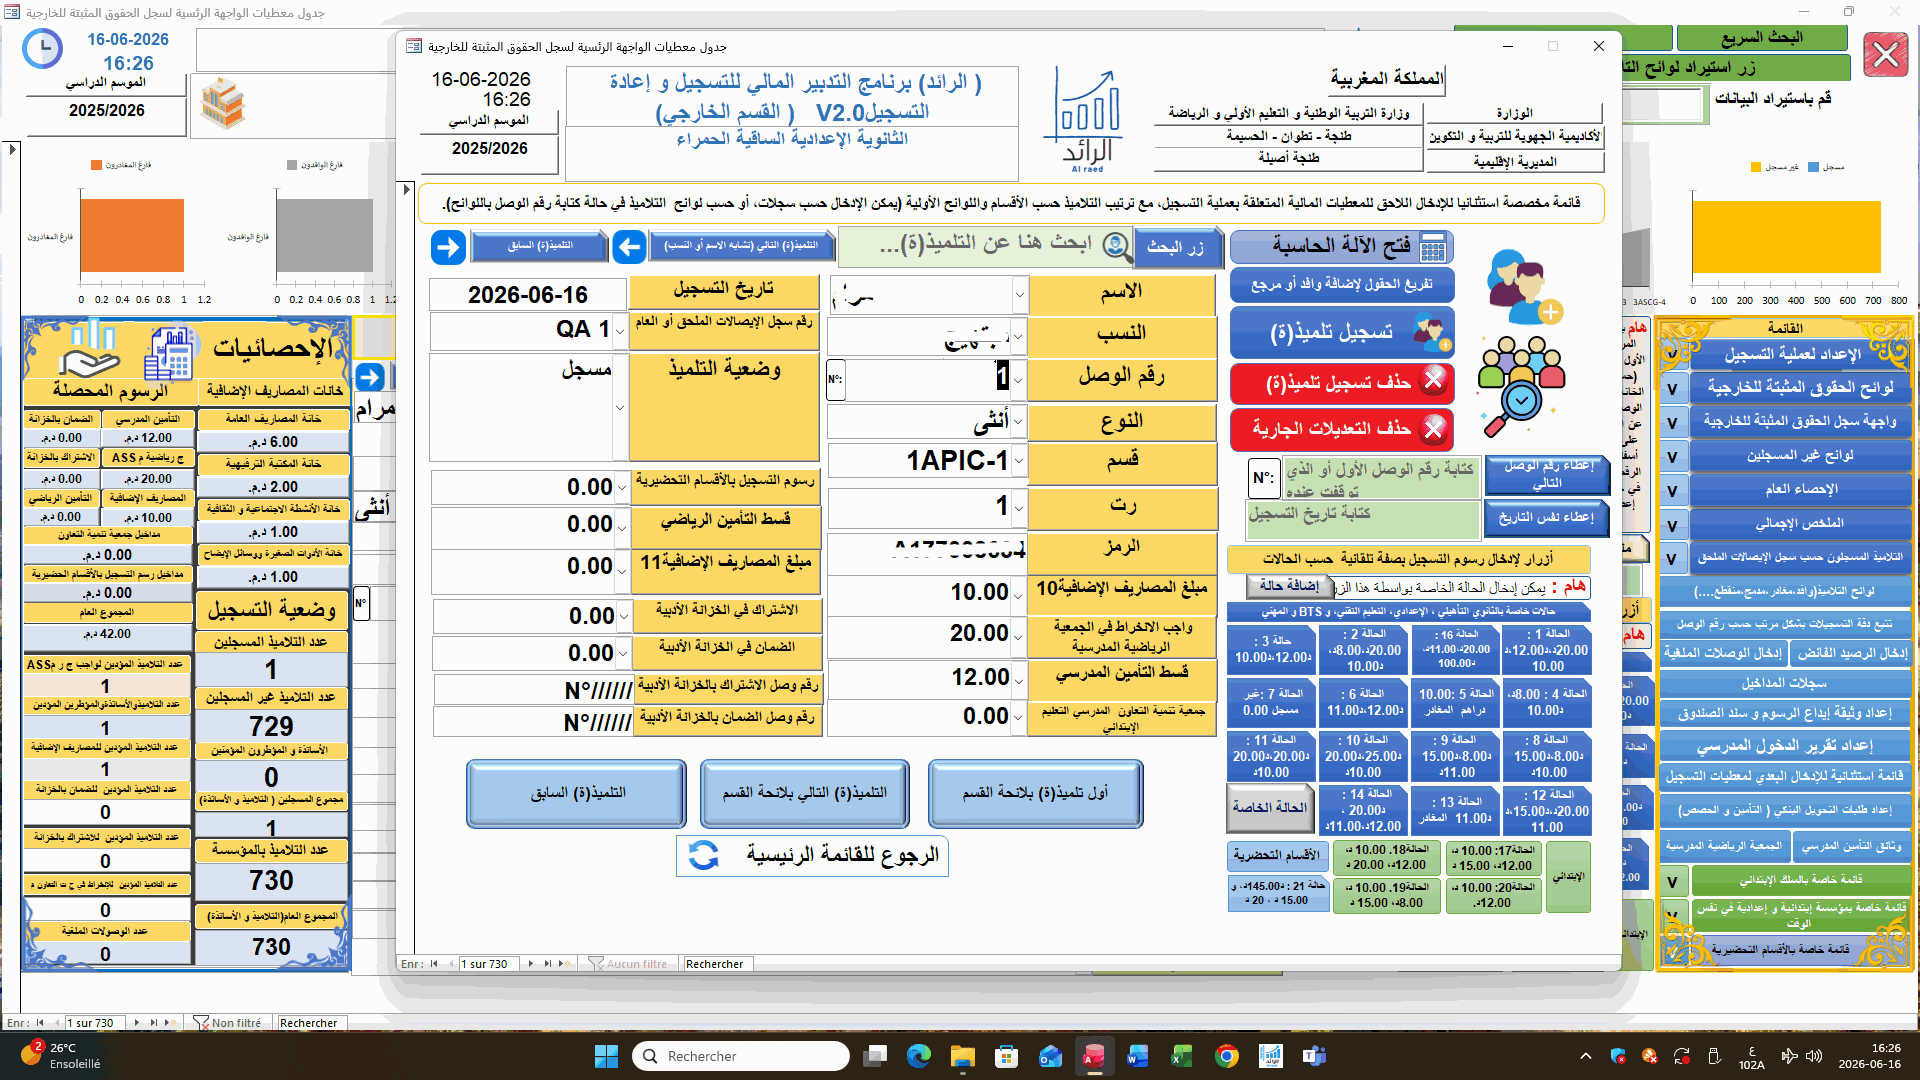Open the وضعية التلميذ dropdown showing مسجل
This screenshot has height=1080, width=1920.
(x=619, y=407)
